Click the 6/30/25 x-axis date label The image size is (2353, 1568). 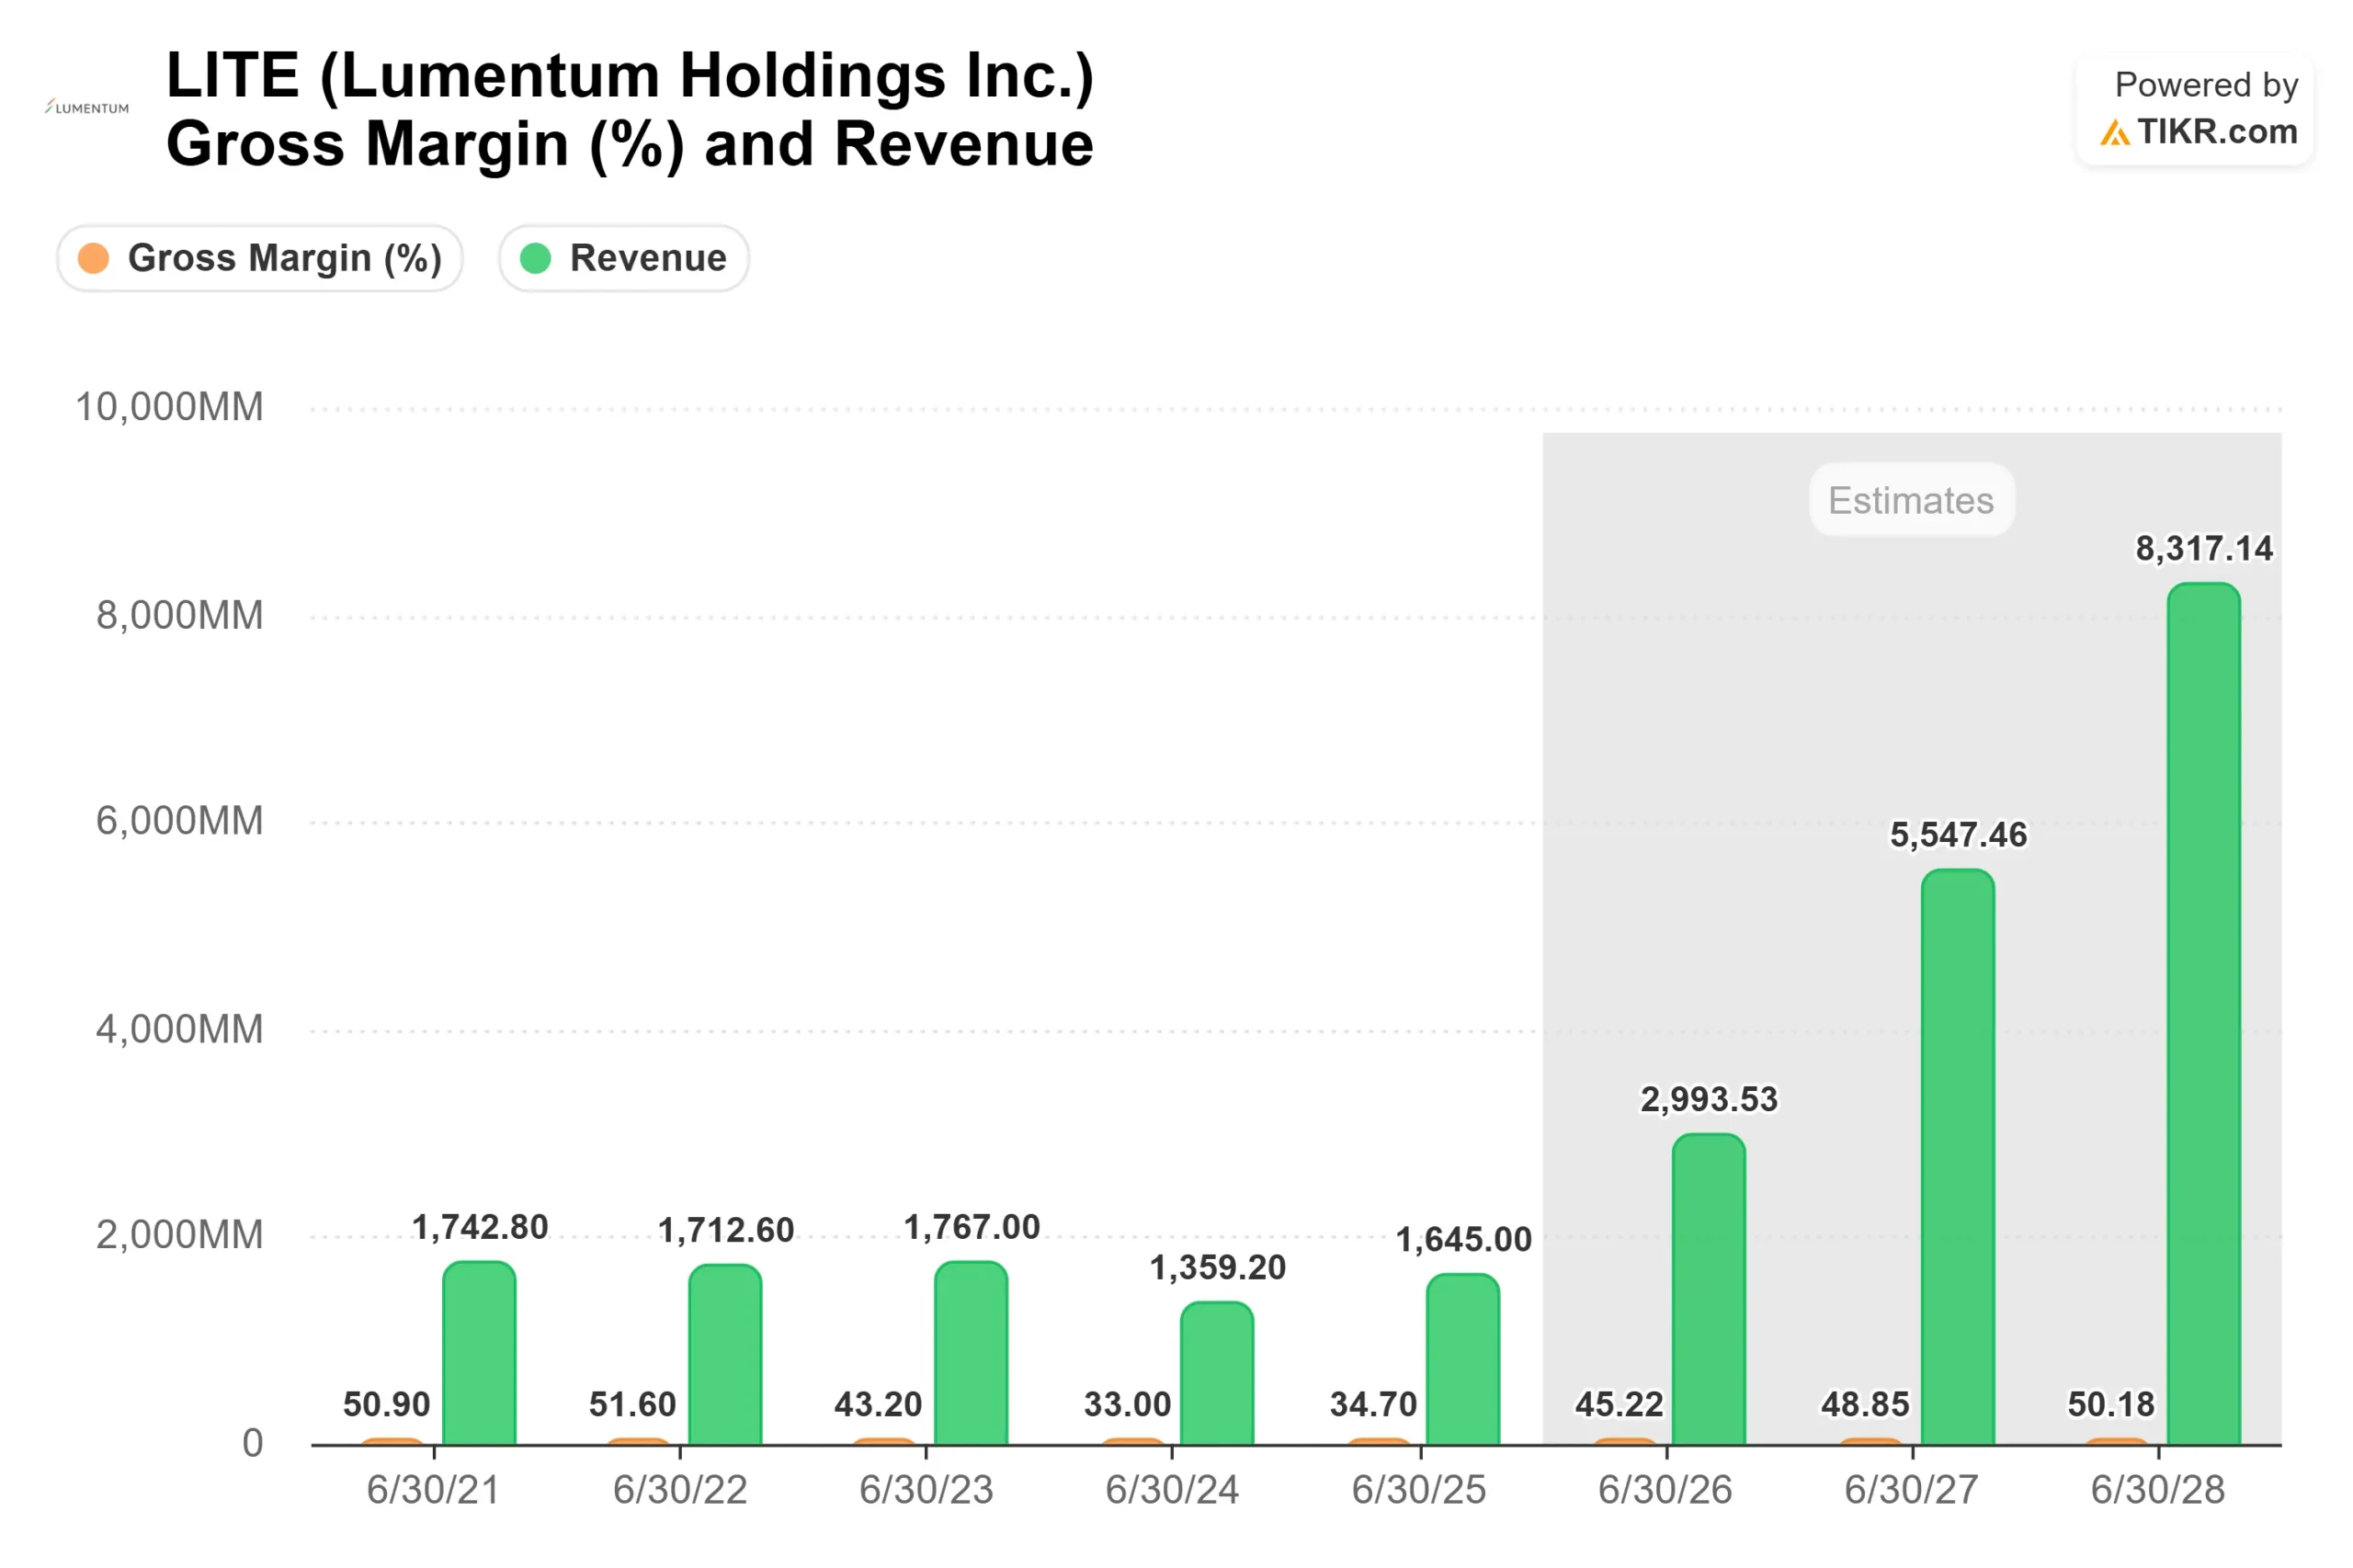pos(1419,1490)
